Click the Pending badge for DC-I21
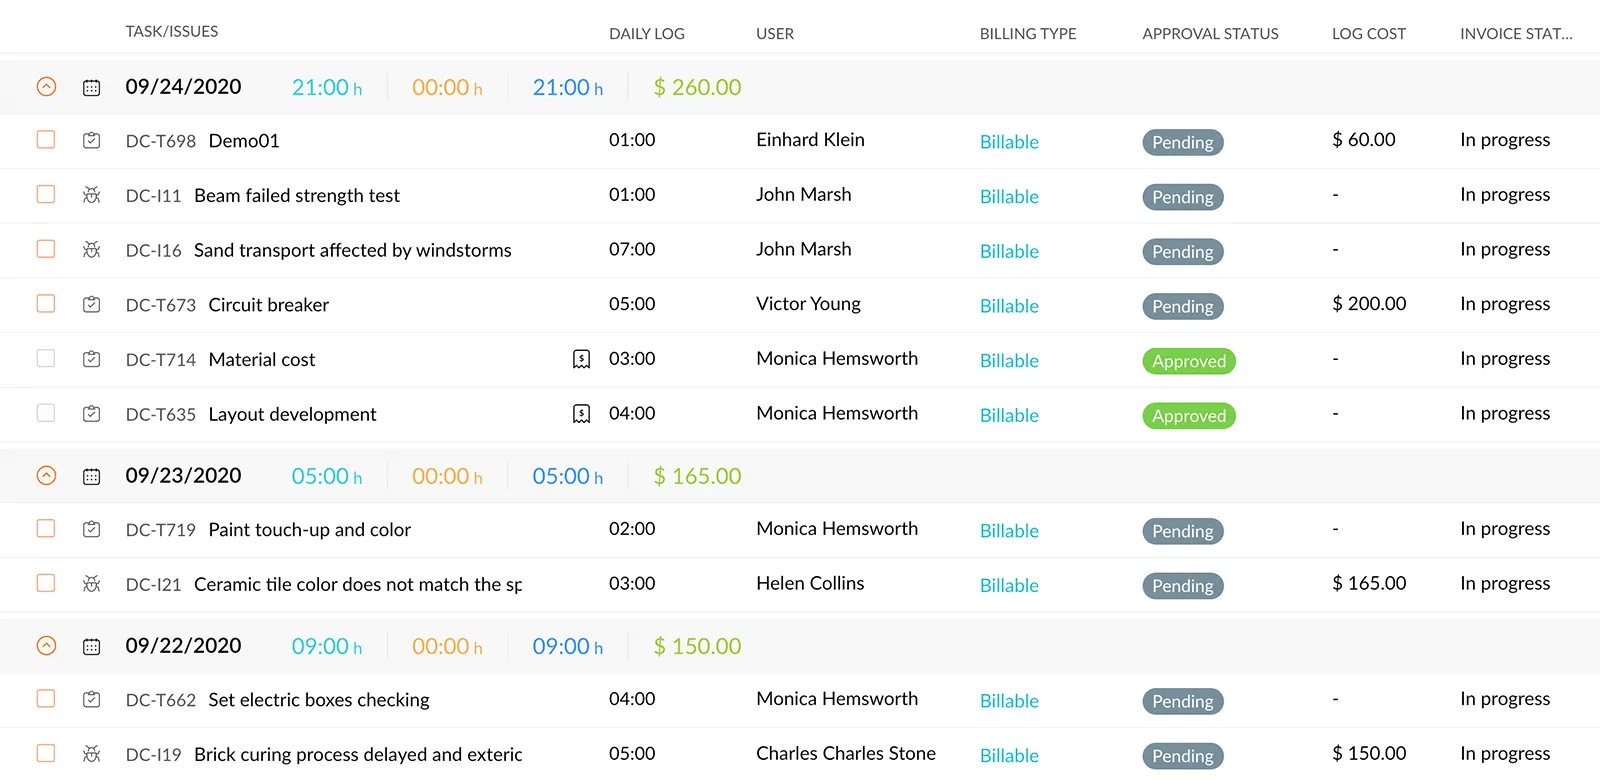Image resolution: width=1600 pixels, height=781 pixels. [x=1183, y=586]
